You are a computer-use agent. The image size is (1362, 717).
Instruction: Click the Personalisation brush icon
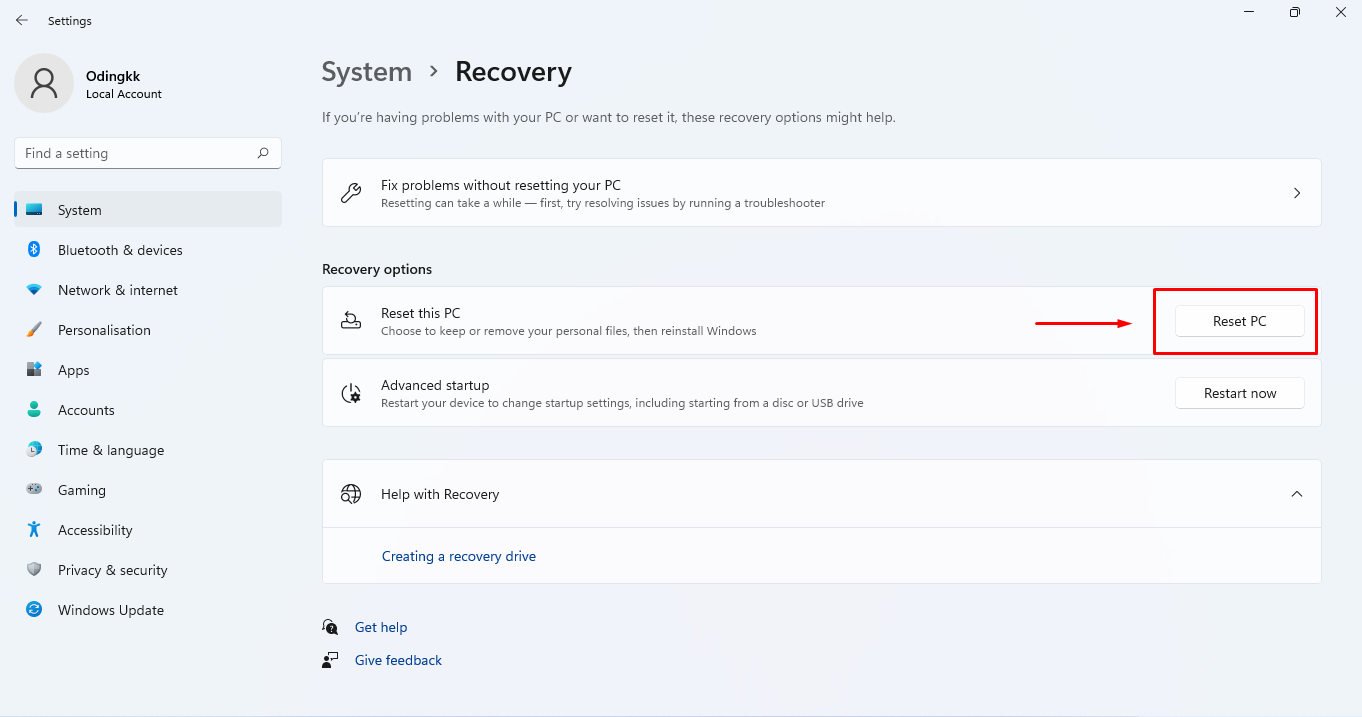click(x=34, y=330)
